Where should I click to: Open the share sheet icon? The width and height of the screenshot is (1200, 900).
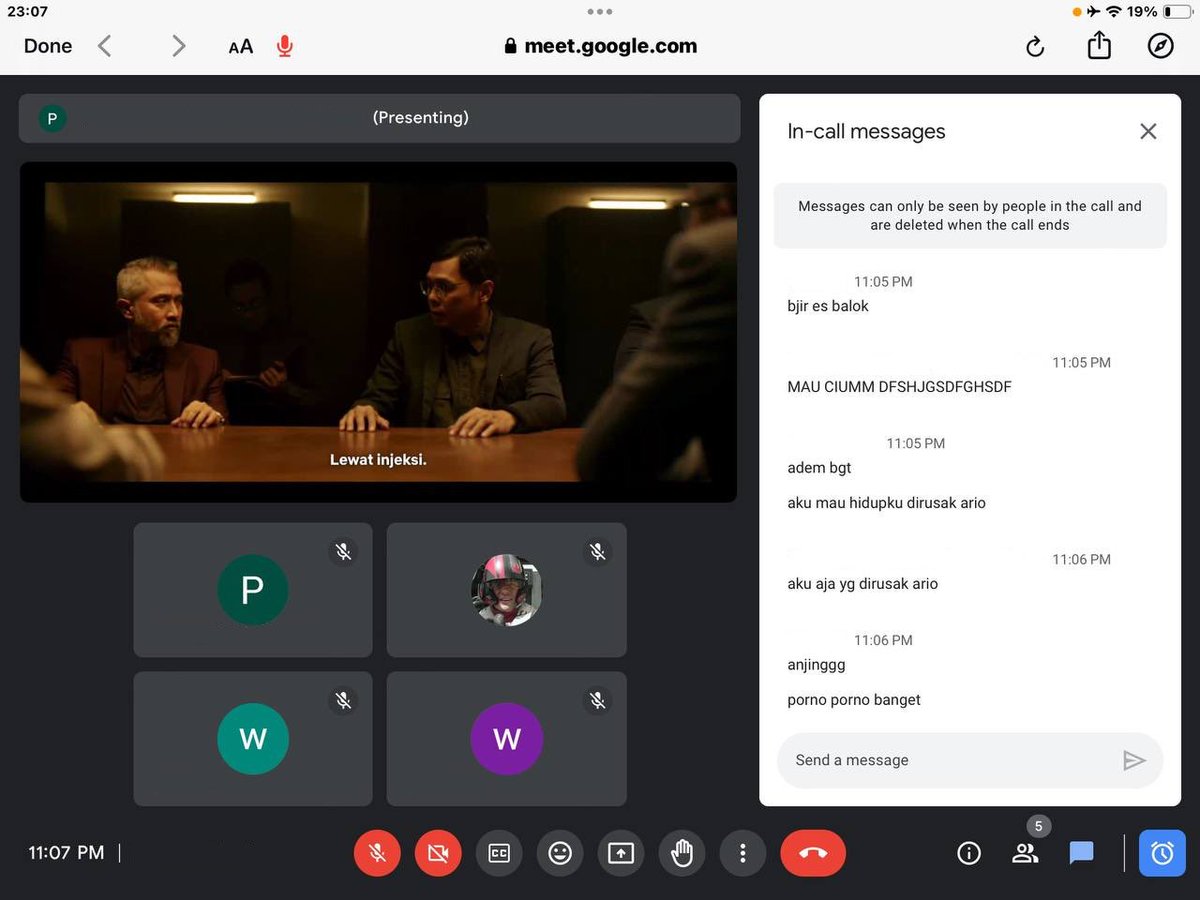pos(1099,45)
